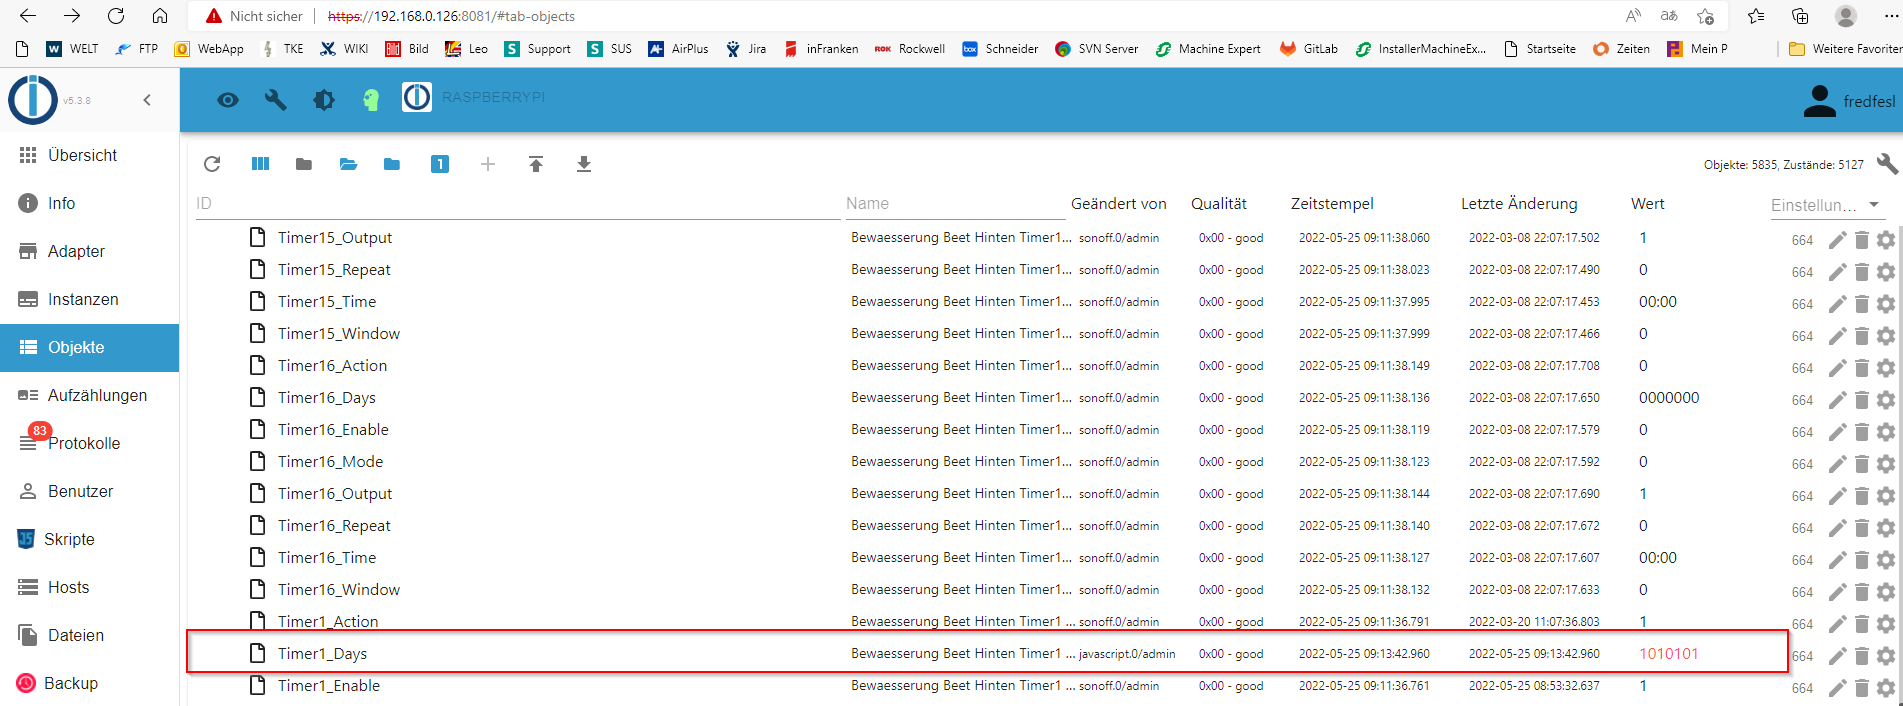Toggle expert mode head icon
The height and width of the screenshot is (706, 1903).
point(371,100)
